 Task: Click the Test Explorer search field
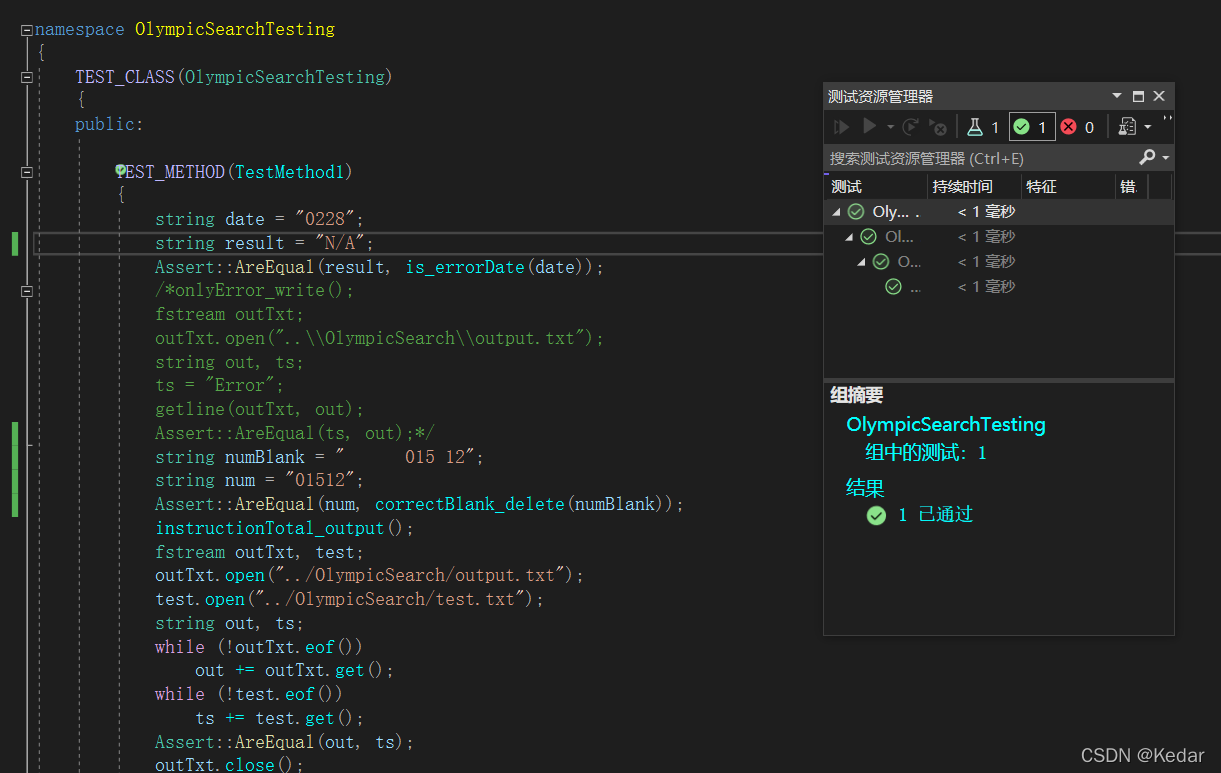click(x=980, y=158)
